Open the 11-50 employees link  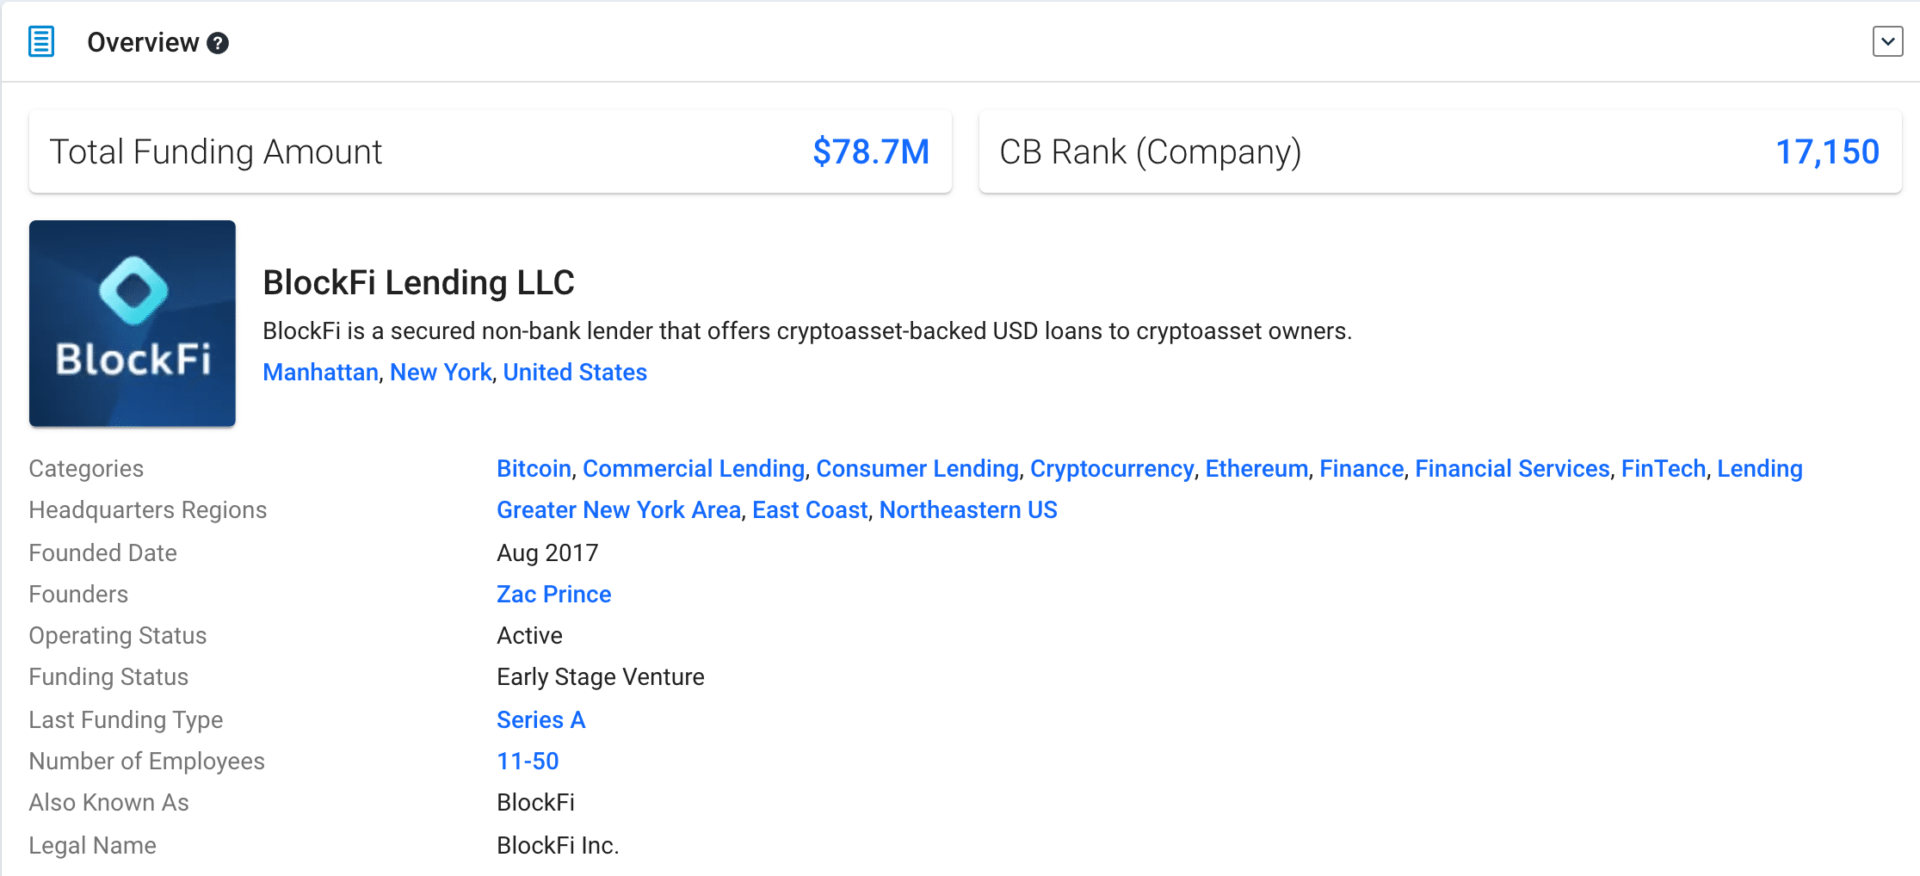[x=527, y=761]
